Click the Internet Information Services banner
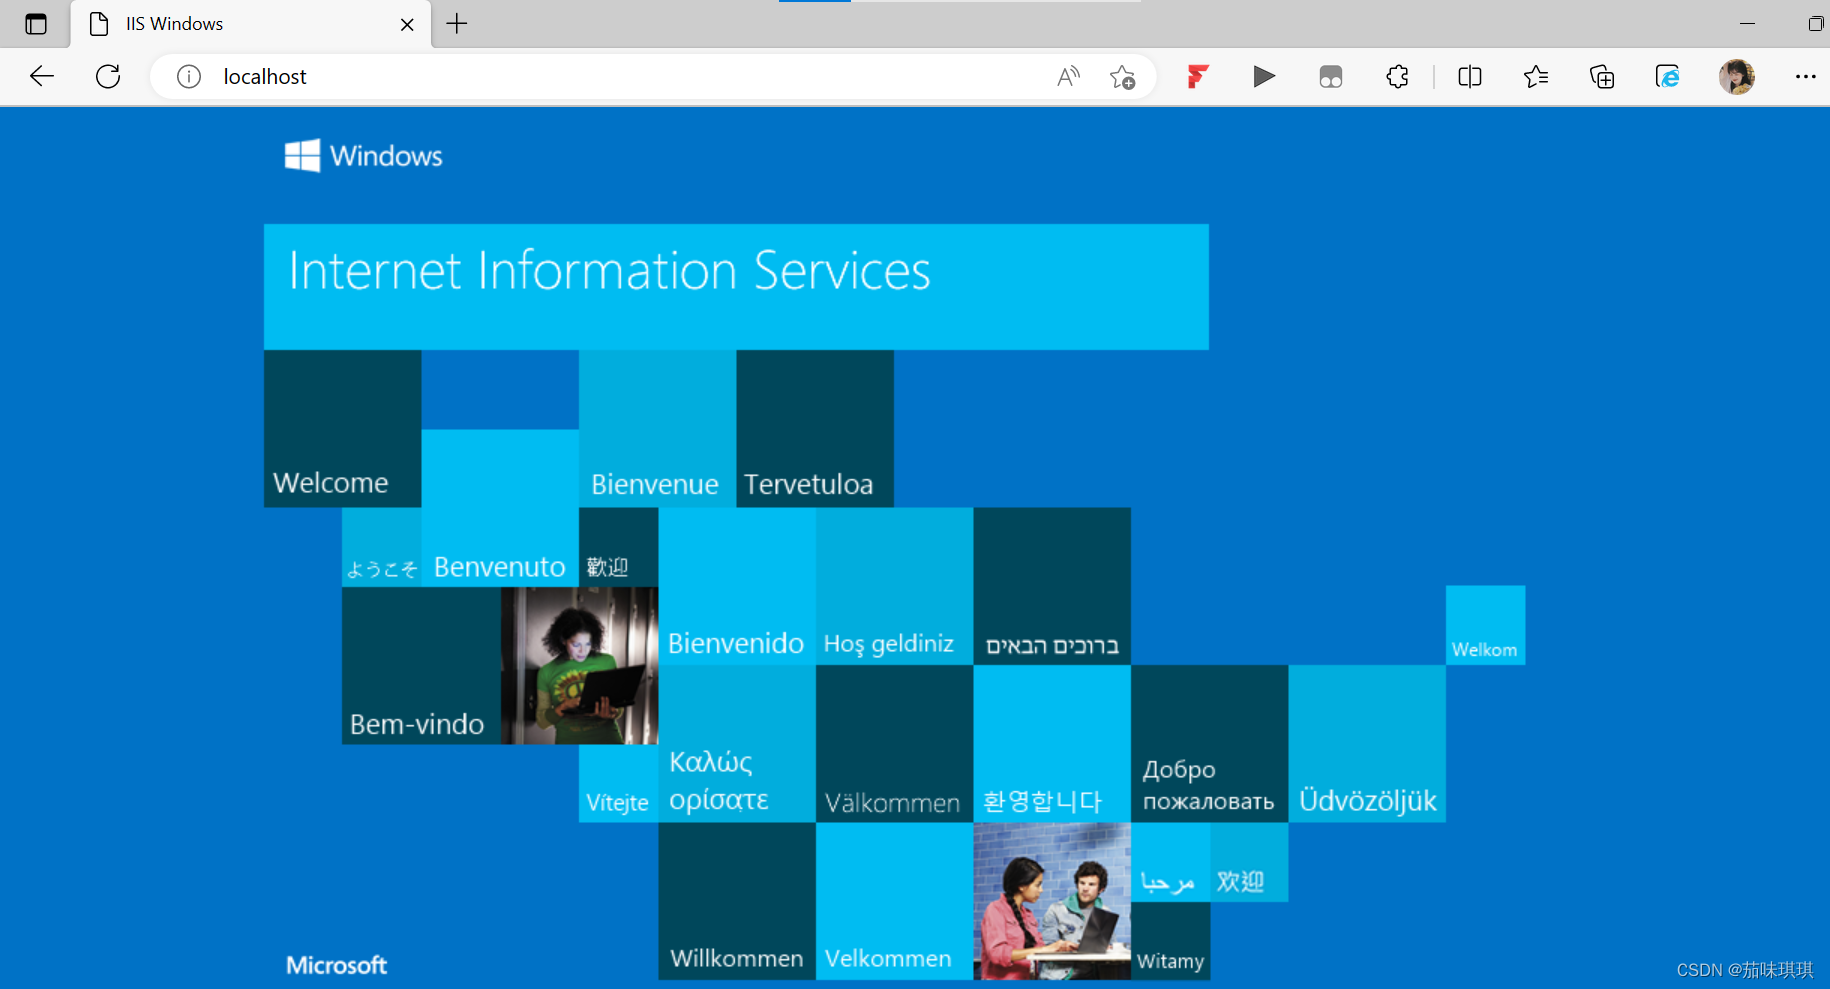 pos(736,287)
